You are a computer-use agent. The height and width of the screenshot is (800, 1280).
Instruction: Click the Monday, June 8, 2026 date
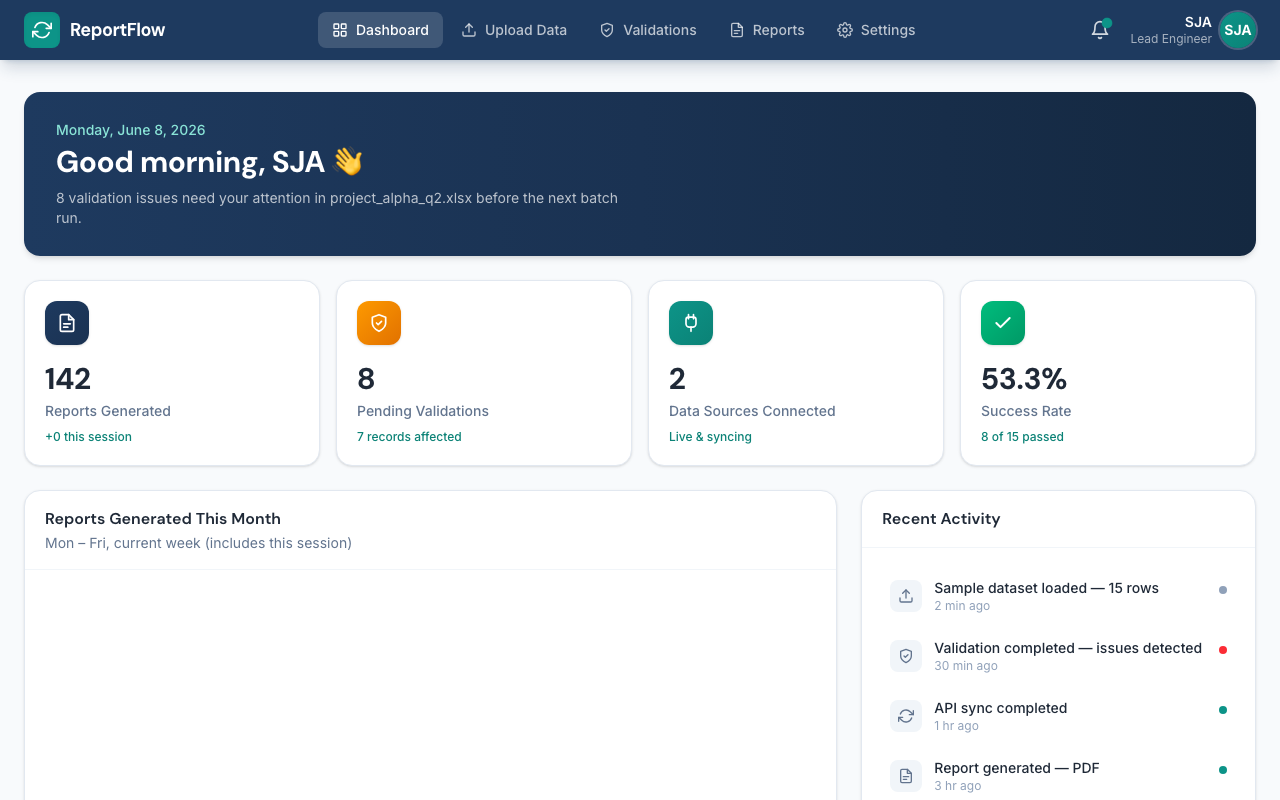point(131,130)
